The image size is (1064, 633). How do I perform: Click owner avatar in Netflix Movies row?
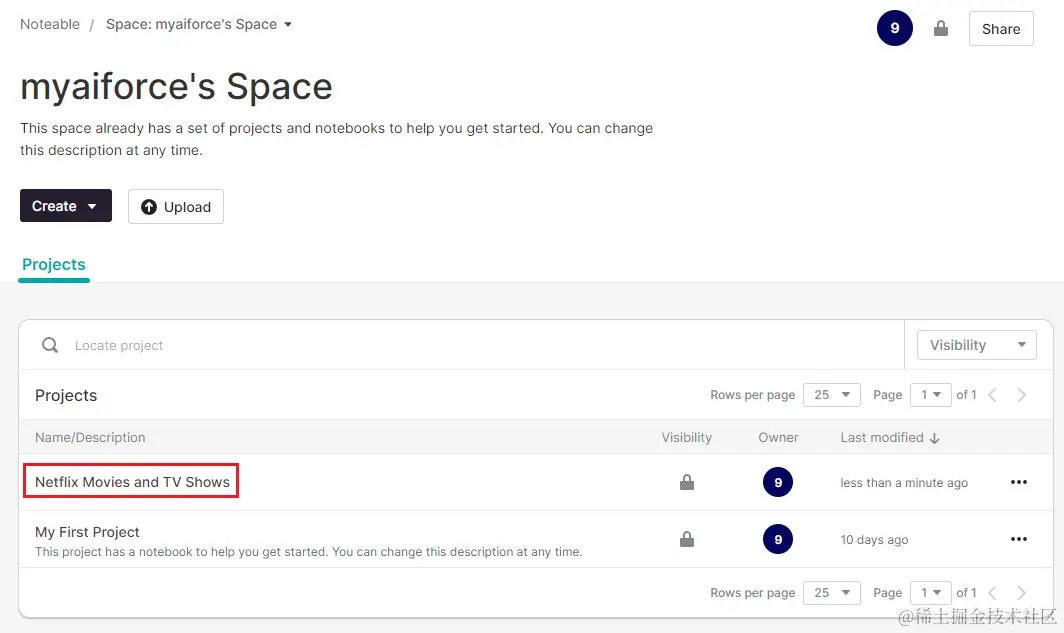point(778,482)
